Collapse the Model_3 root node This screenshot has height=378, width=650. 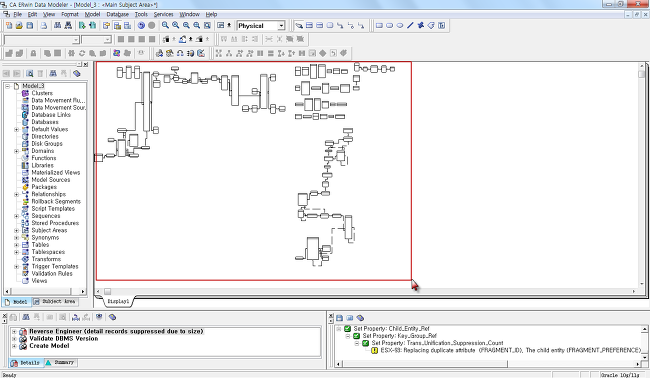pyautogui.click(x=7, y=86)
